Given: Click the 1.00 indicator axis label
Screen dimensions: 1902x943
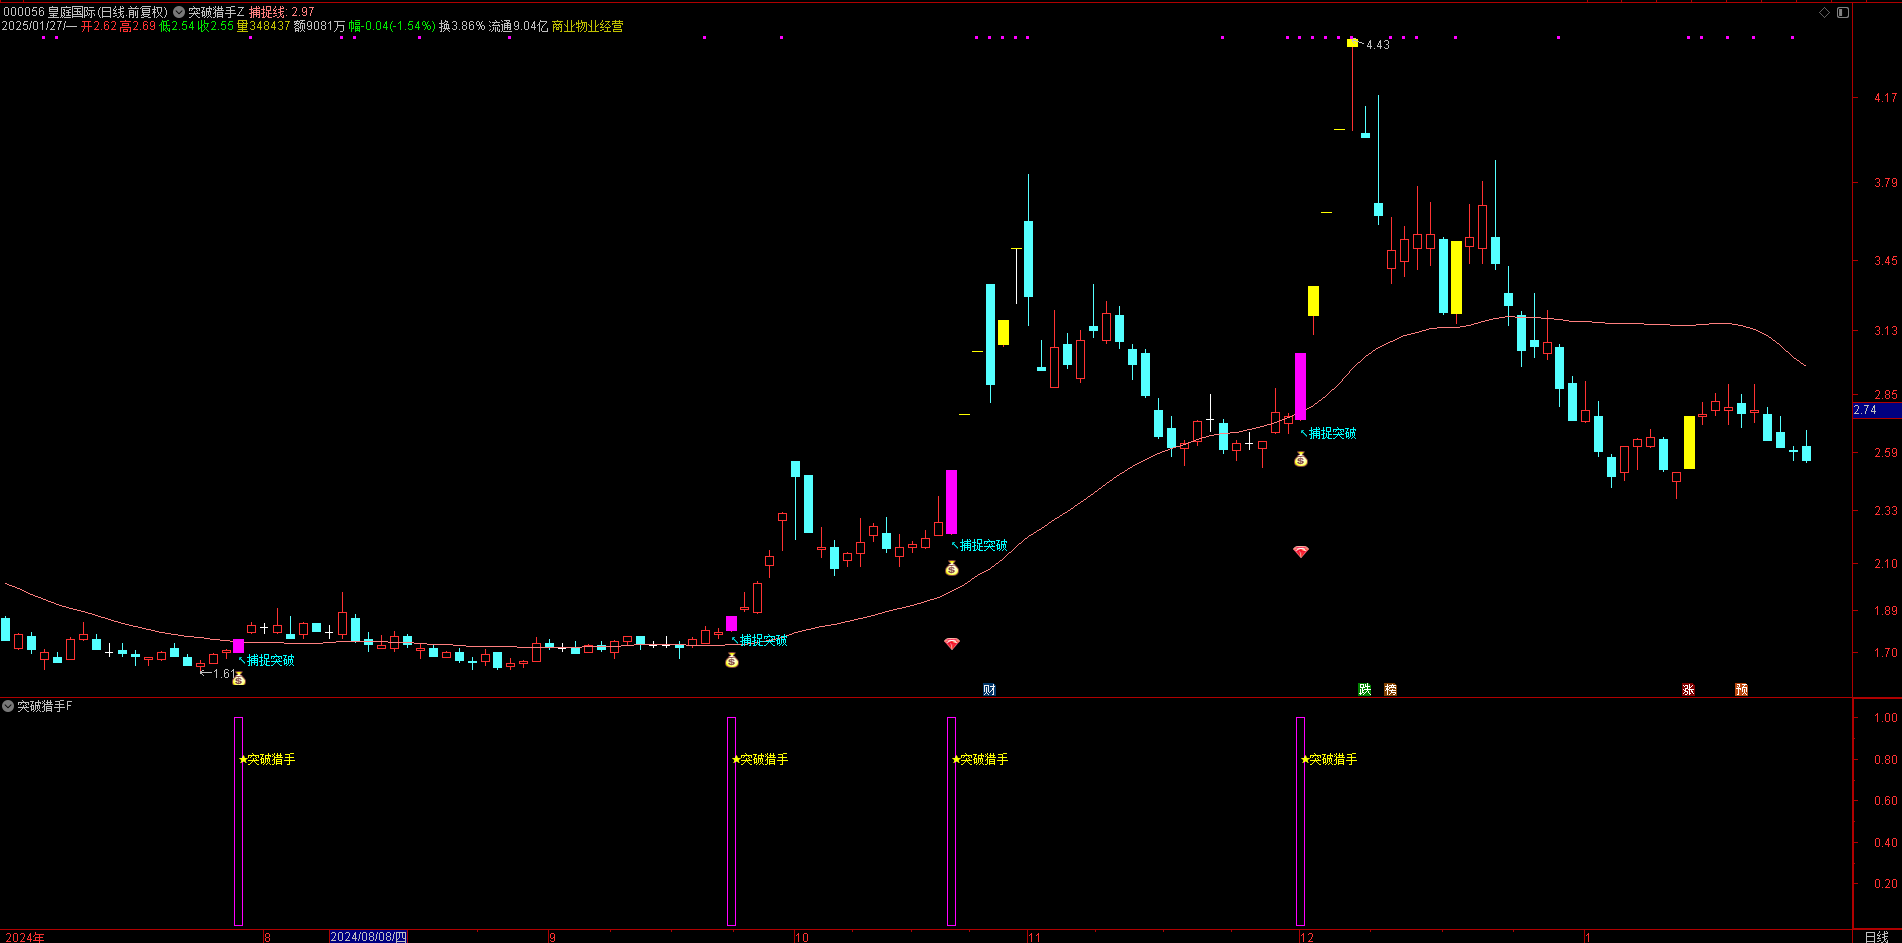Looking at the screenshot, I should click(1886, 718).
